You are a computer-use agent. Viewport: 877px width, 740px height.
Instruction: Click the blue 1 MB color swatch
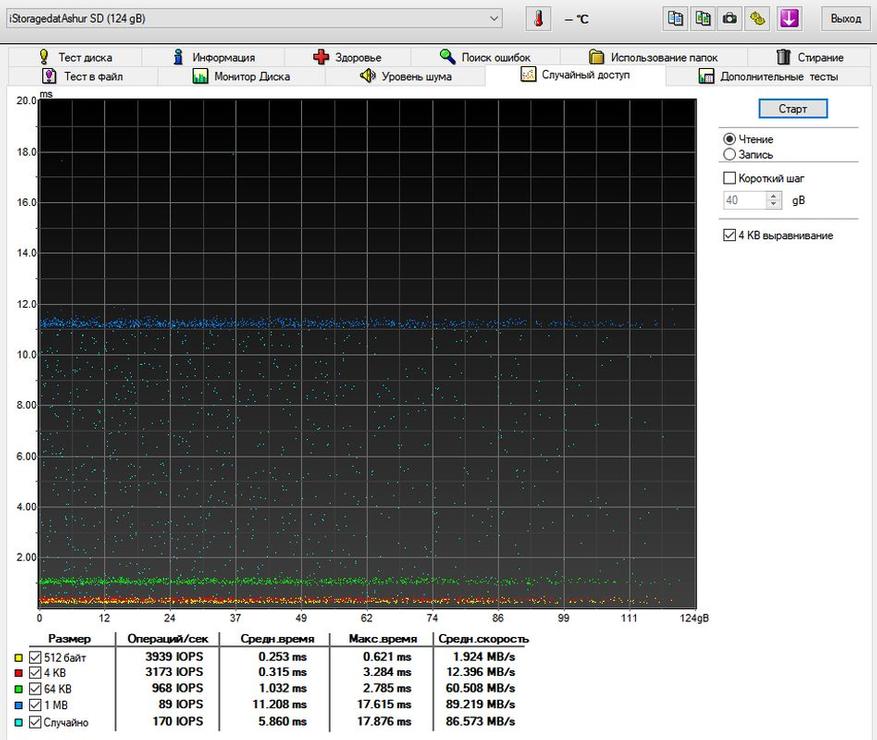point(18,706)
